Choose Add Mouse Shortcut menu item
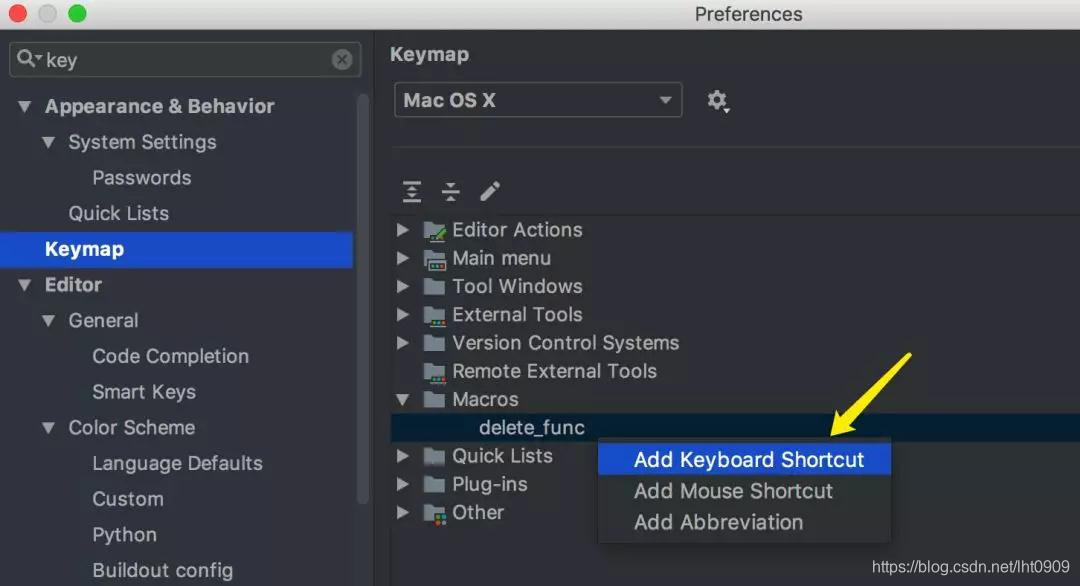 coord(733,491)
